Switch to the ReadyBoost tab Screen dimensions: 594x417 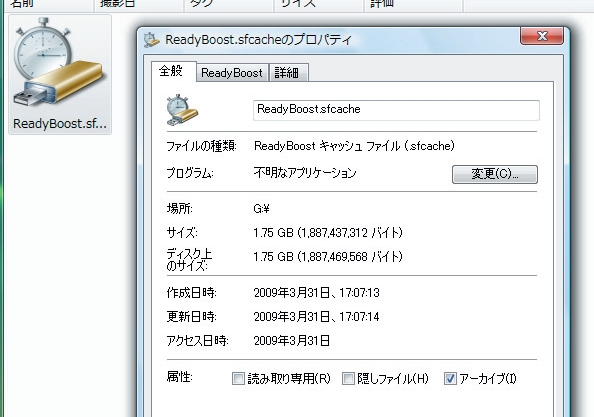coord(232,72)
